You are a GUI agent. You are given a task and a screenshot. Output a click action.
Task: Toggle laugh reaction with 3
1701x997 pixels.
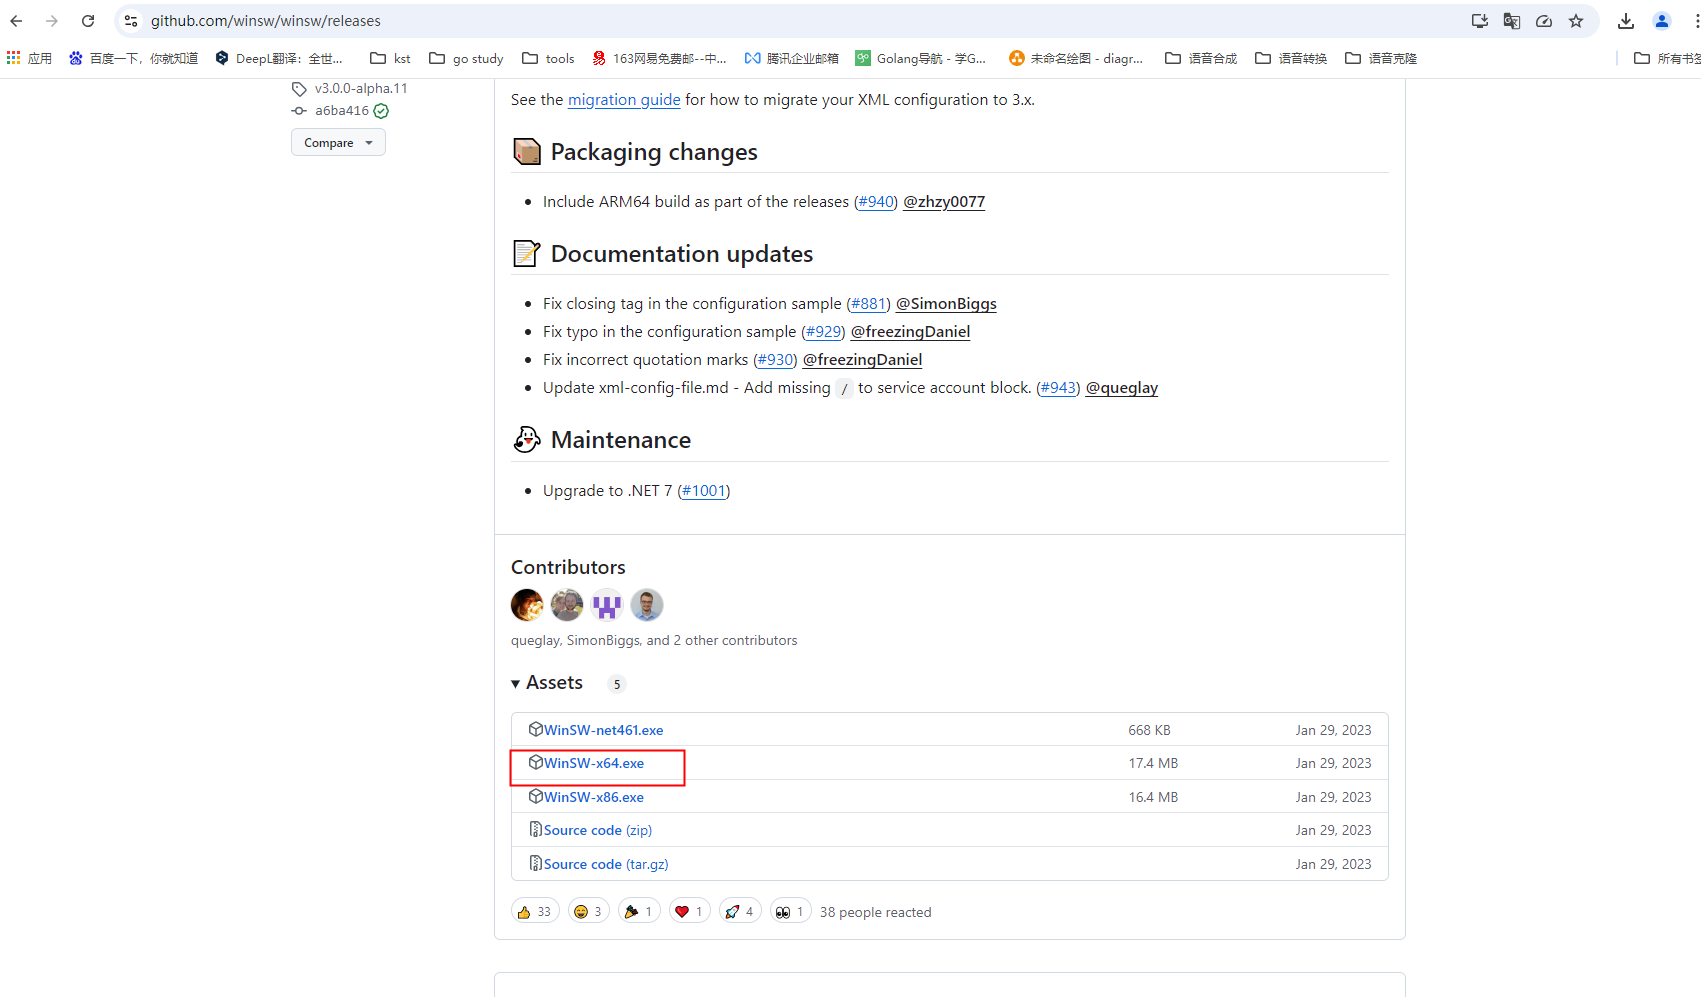click(589, 911)
